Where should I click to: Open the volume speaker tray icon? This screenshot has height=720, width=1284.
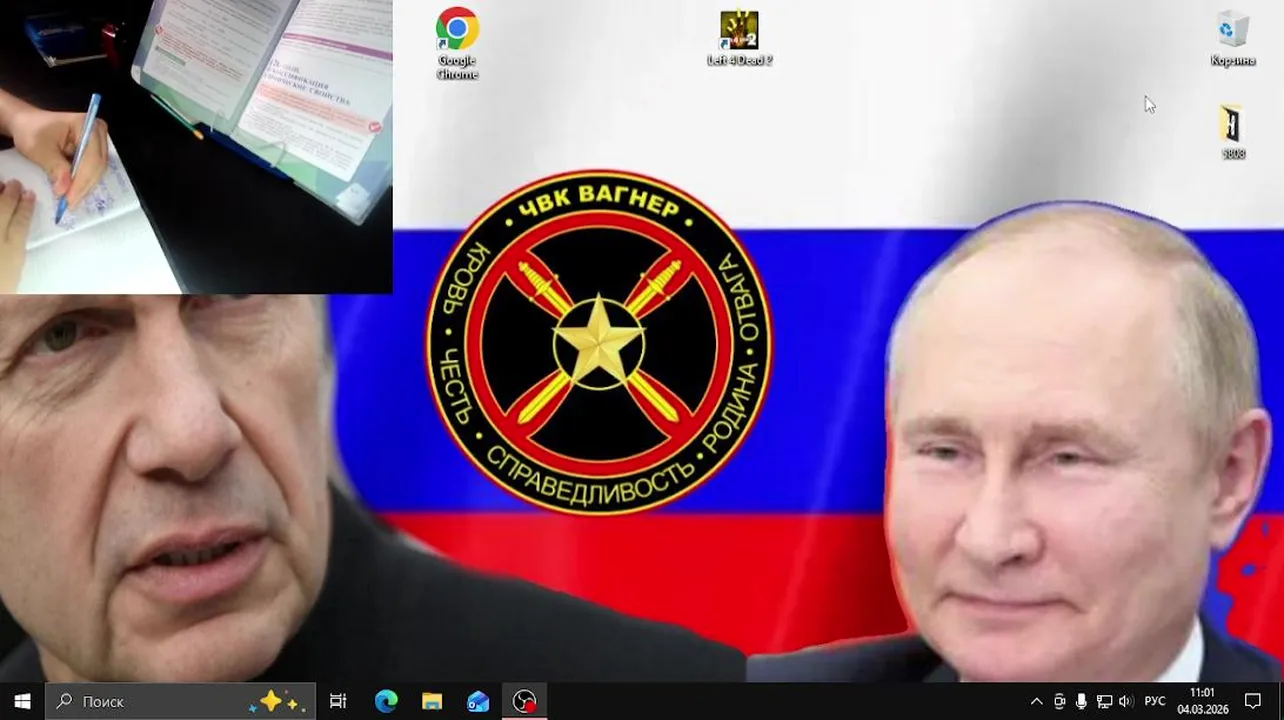tap(1126, 701)
